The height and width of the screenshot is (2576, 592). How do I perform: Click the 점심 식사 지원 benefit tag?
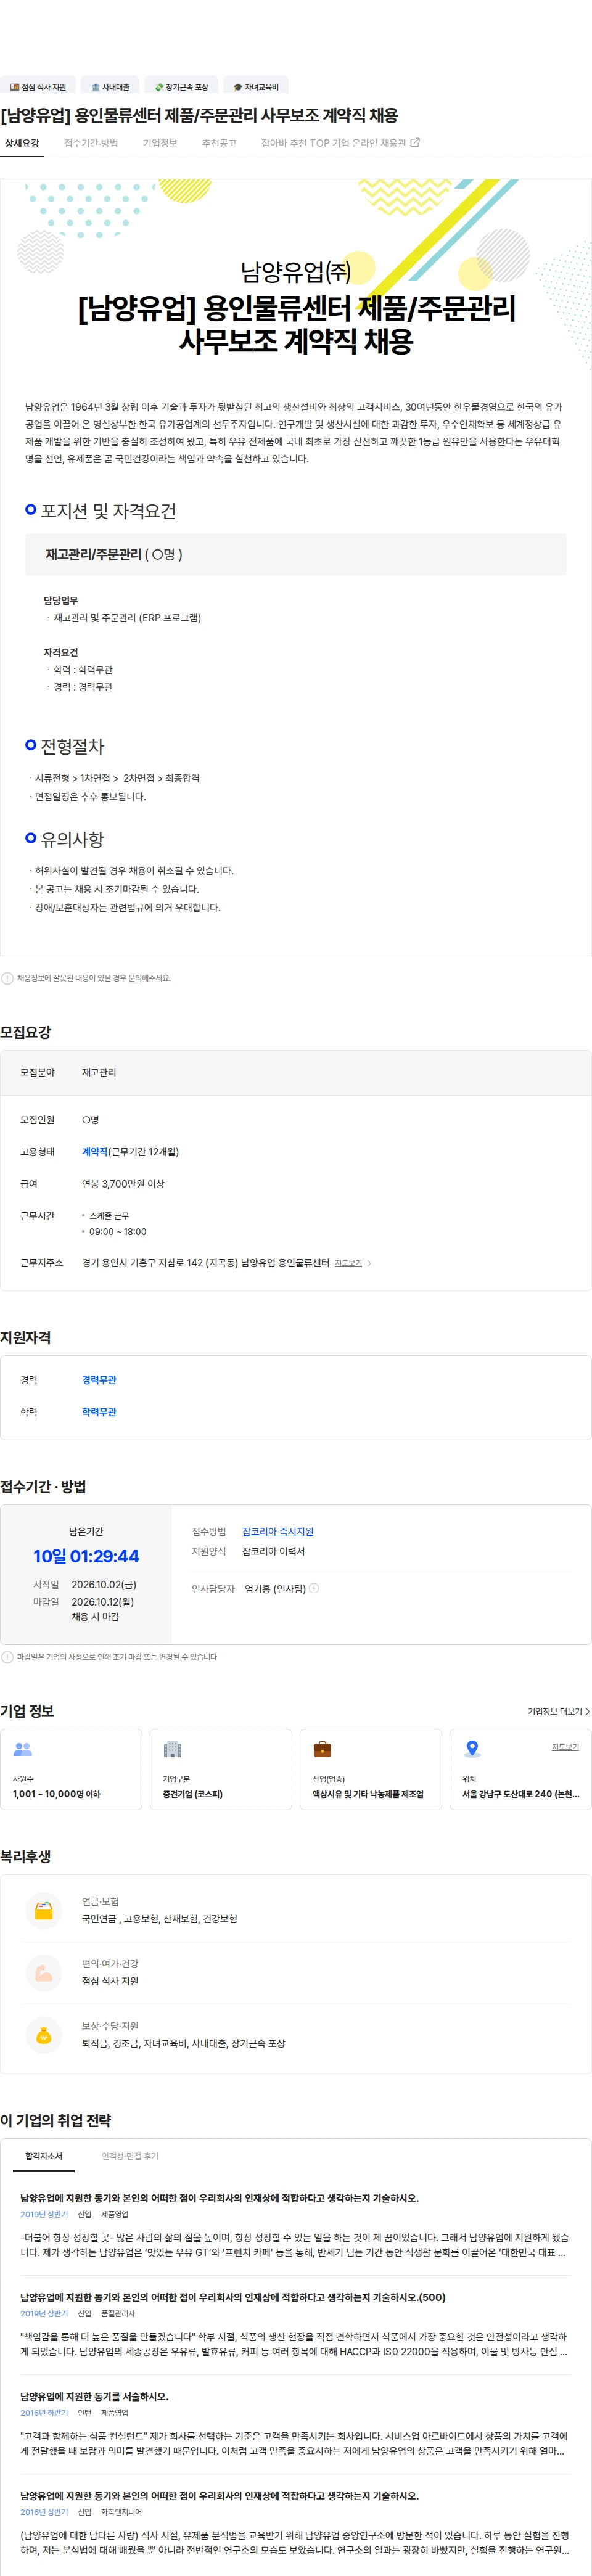point(38,87)
